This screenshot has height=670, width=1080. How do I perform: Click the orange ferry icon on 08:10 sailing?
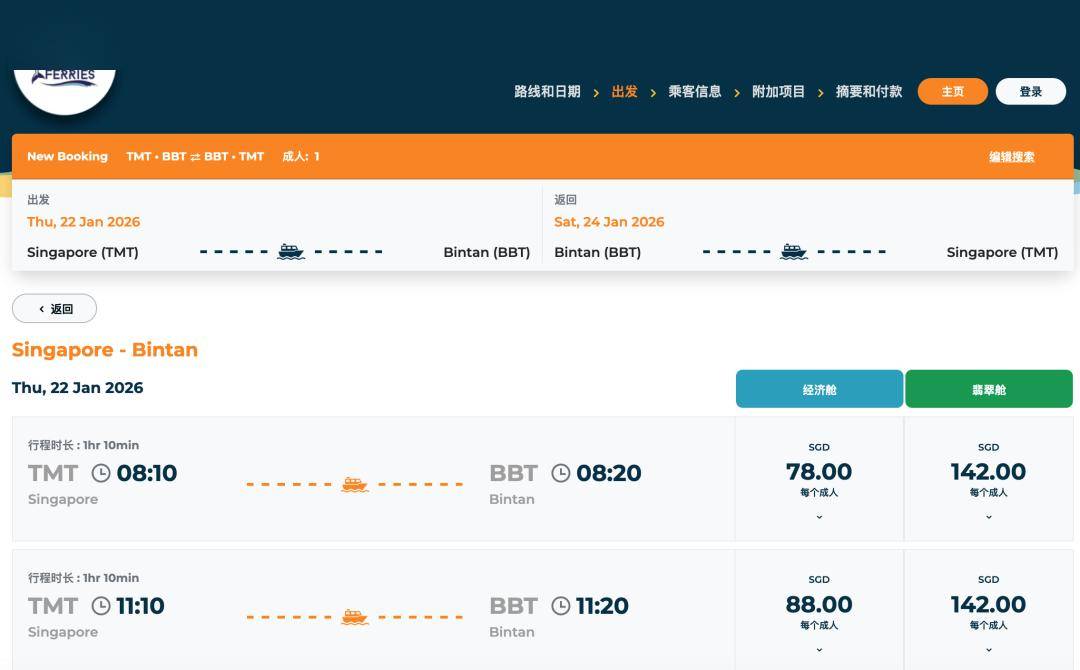coord(355,485)
